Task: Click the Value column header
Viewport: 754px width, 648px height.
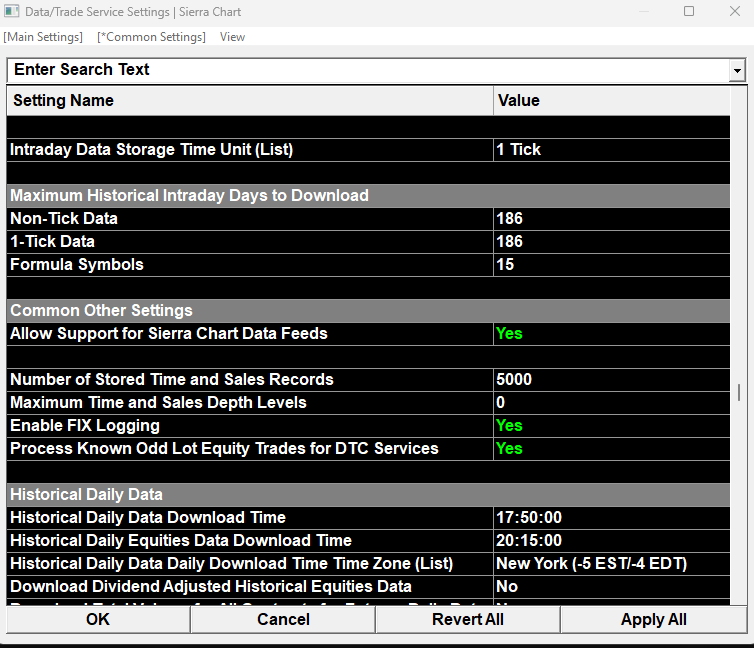Action: pyautogui.click(x=612, y=100)
